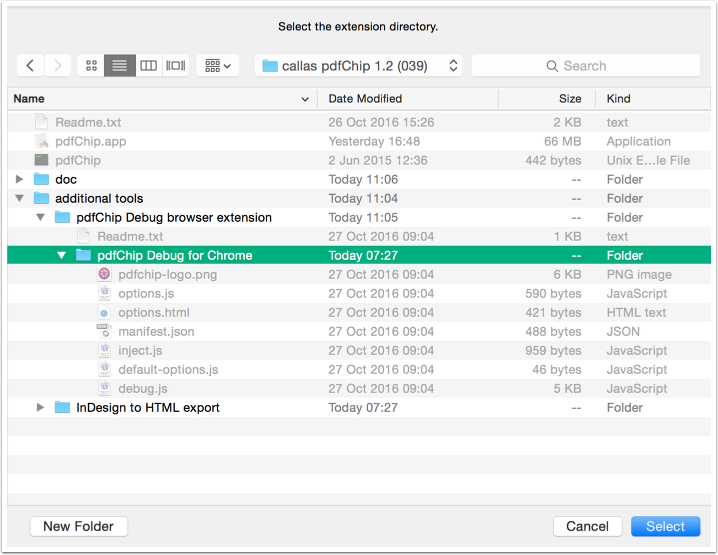
Task: Sort by the Name column header
Action: click(x=162, y=99)
